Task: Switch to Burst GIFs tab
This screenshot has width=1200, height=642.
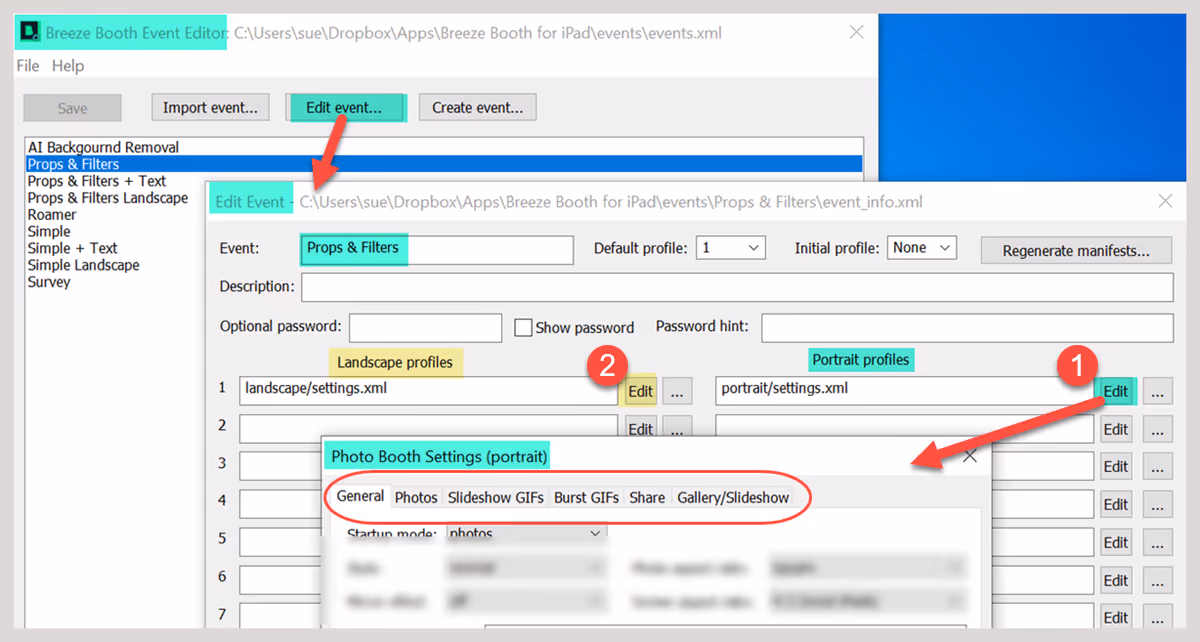Action: (x=586, y=497)
